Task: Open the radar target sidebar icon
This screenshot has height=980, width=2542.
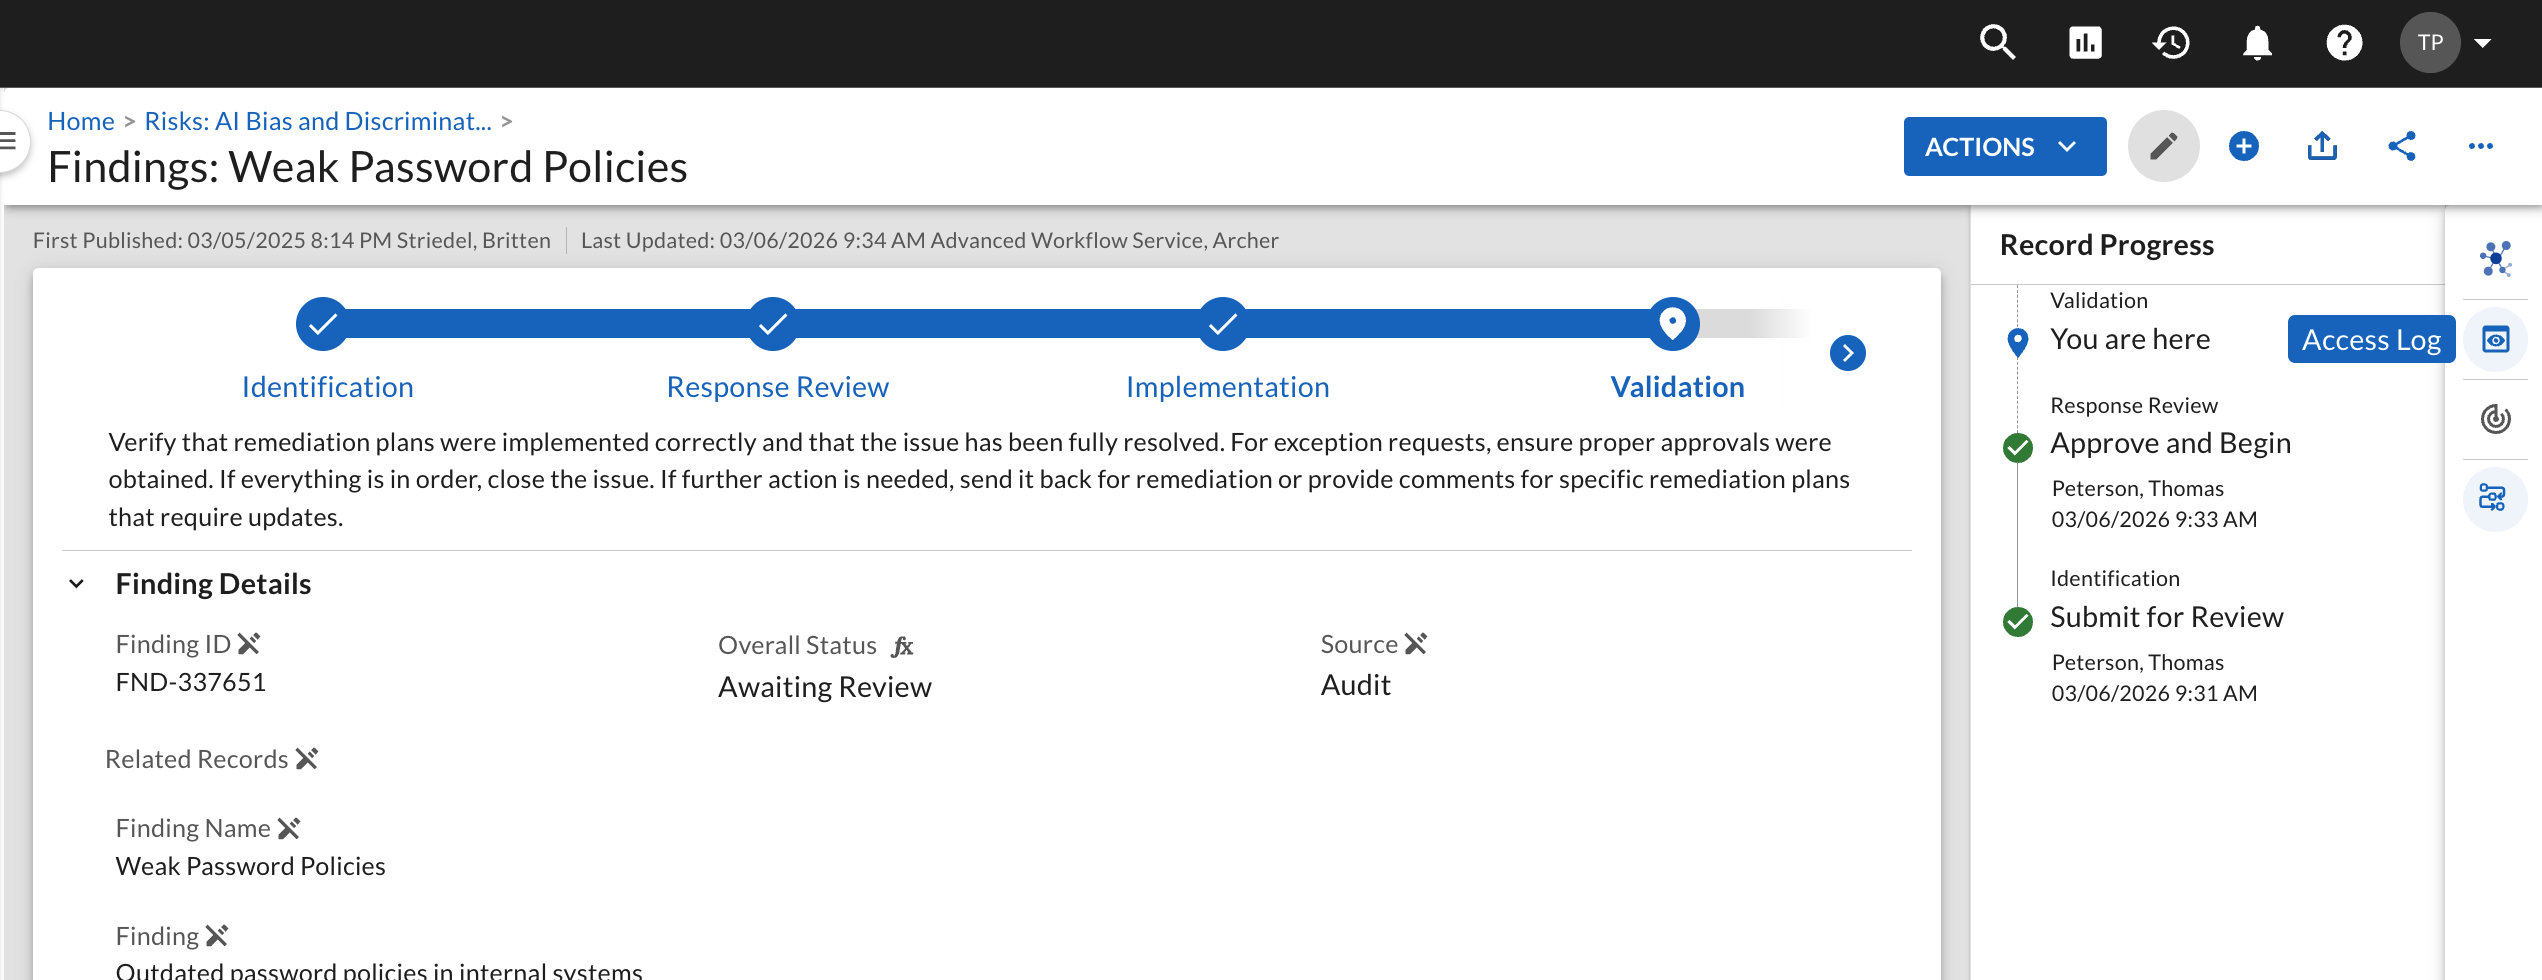Action: [x=2496, y=418]
